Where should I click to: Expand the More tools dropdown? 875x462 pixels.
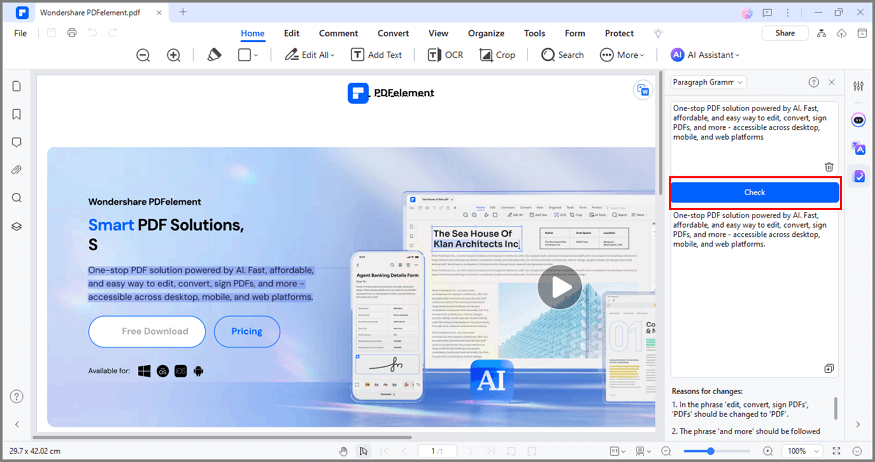pos(622,55)
